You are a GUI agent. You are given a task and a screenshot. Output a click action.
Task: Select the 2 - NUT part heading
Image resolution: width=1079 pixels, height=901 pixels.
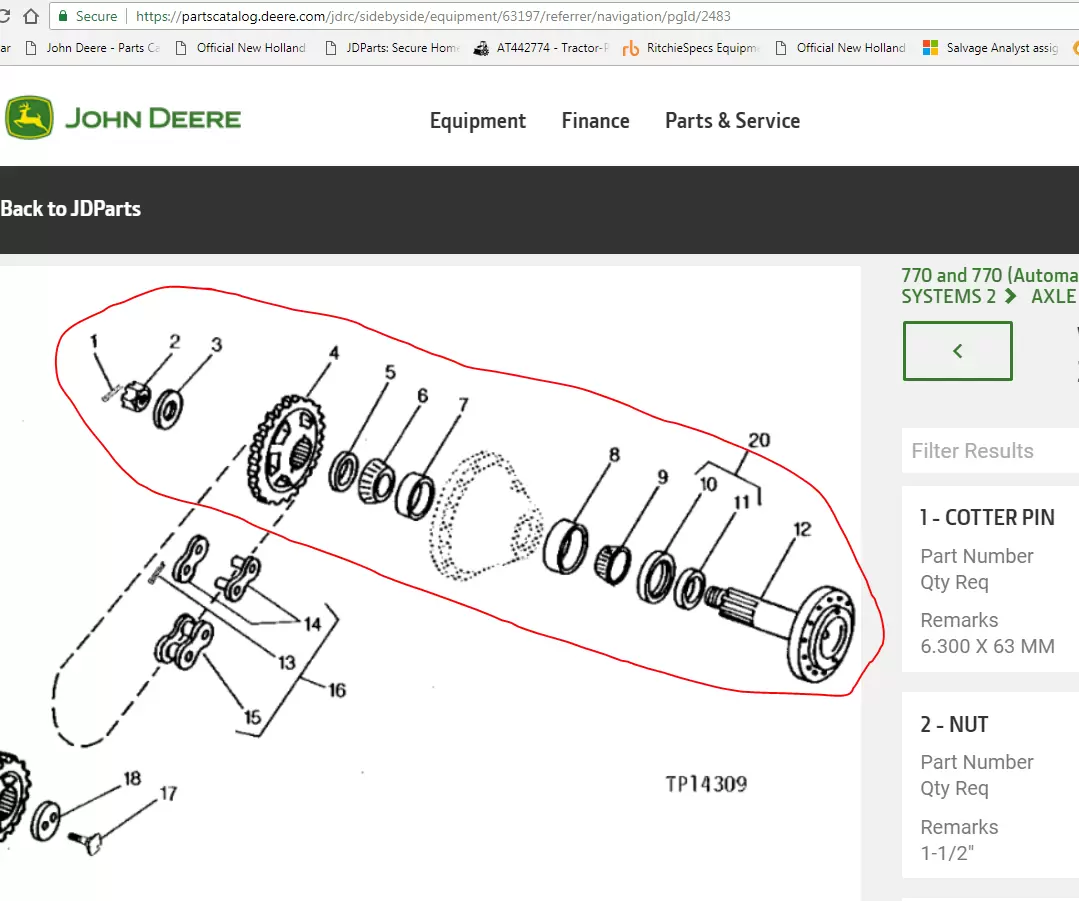pyautogui.click(x=954, y=725)
